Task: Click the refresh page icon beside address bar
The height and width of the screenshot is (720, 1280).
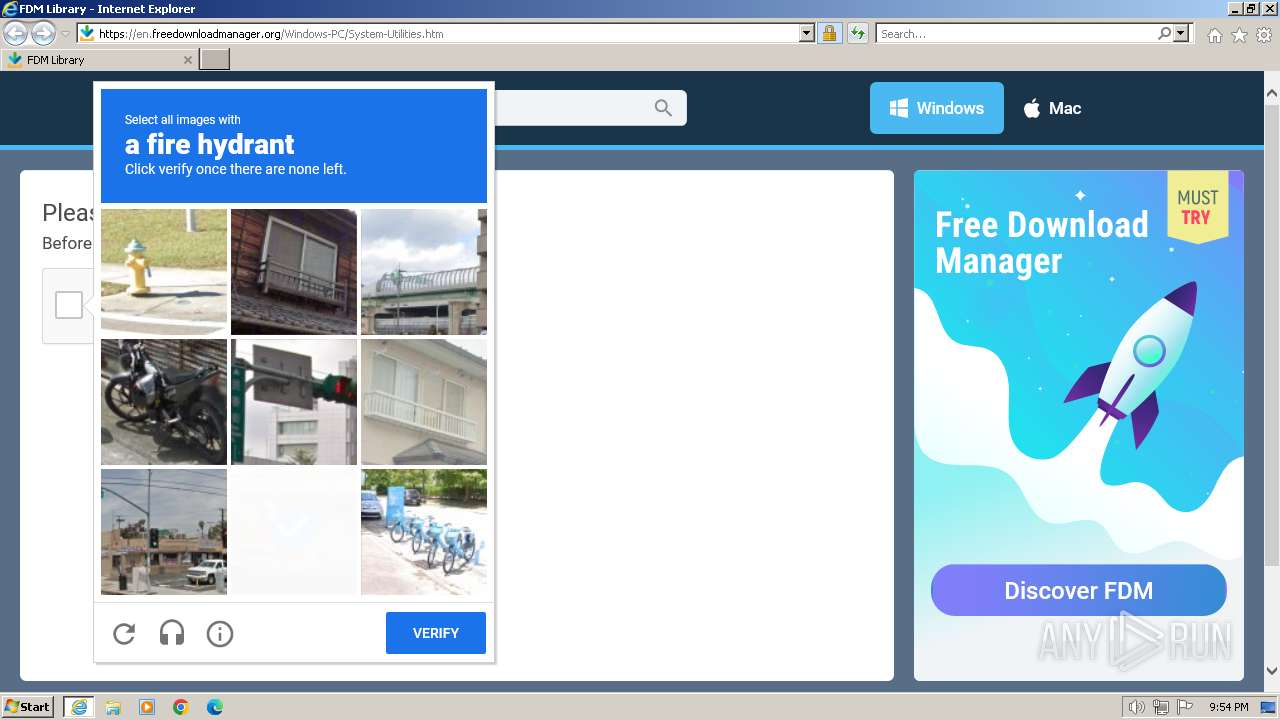Action: pyautogui.click(x=858, y=34)
